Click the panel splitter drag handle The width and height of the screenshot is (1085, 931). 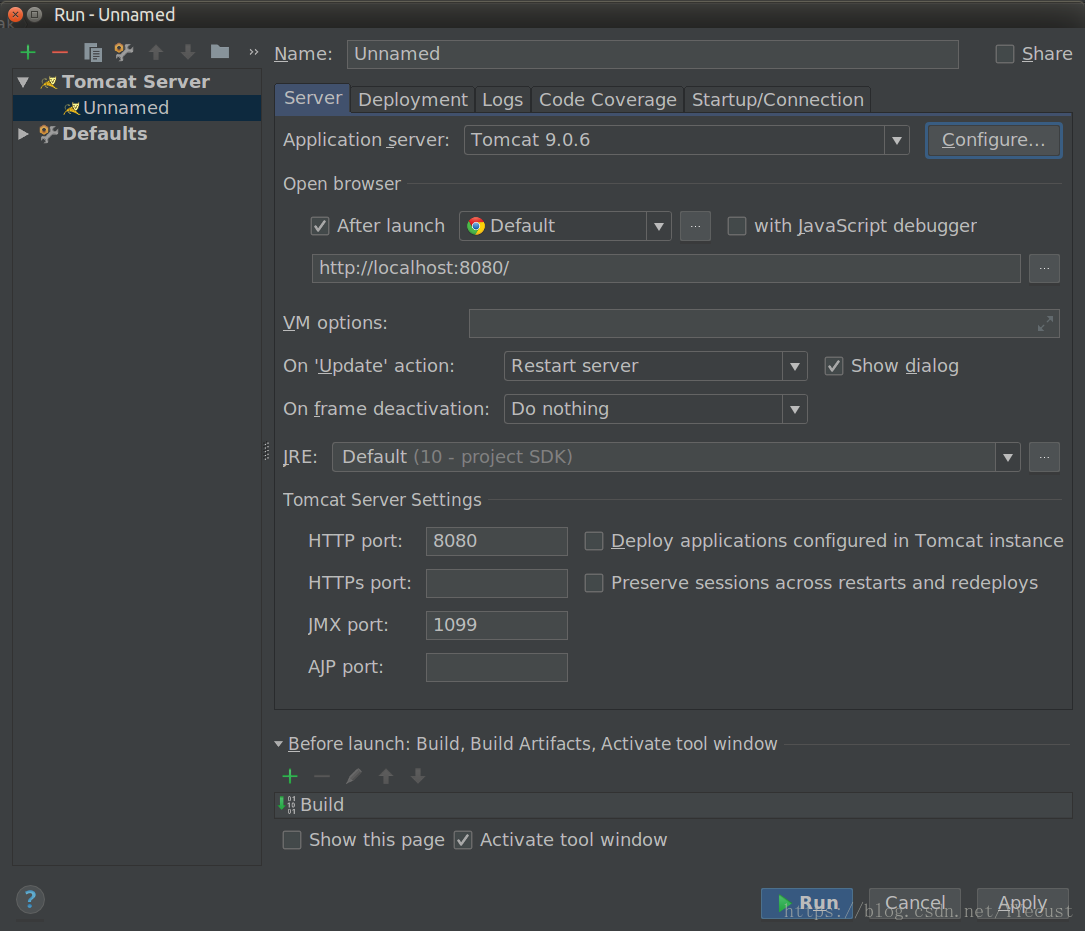pos(267,452)
